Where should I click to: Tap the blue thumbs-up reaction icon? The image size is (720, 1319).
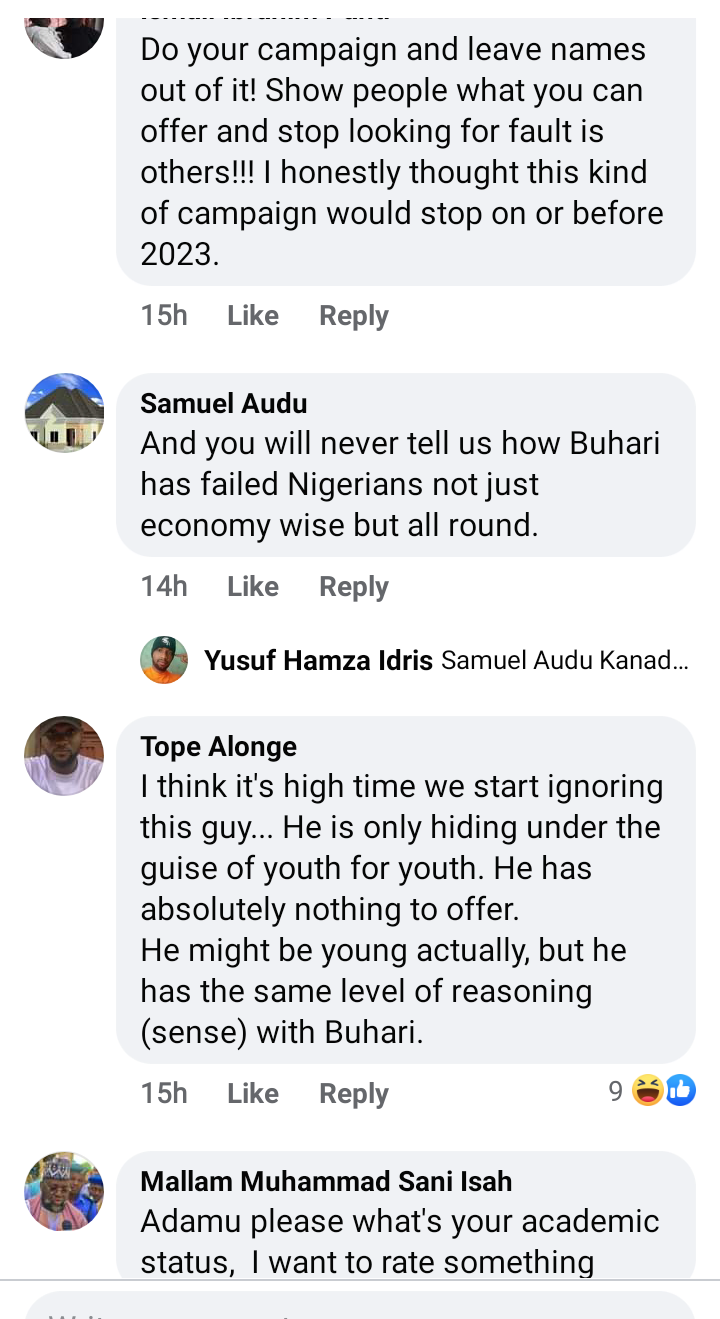point(680,1091)
